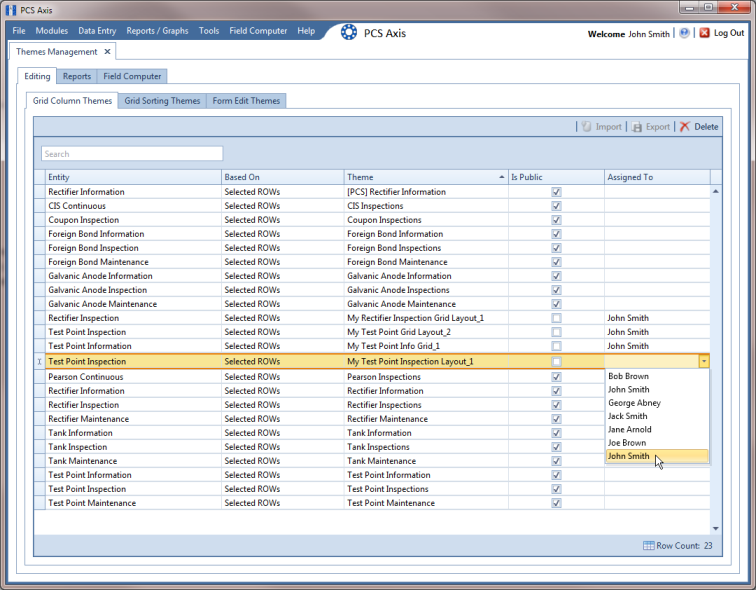Click the Galvanic Anode Inspections theme cell
Viewport: 756px width, 590px height.
pyautogui.click(x=426, y=290)
